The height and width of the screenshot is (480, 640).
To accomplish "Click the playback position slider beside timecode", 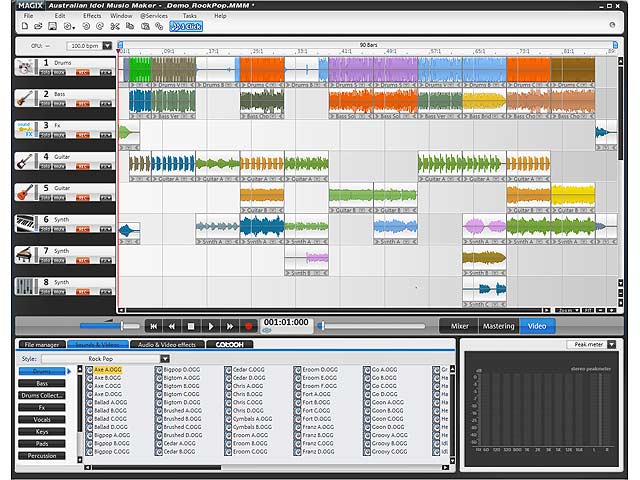I will coord(371,326).
